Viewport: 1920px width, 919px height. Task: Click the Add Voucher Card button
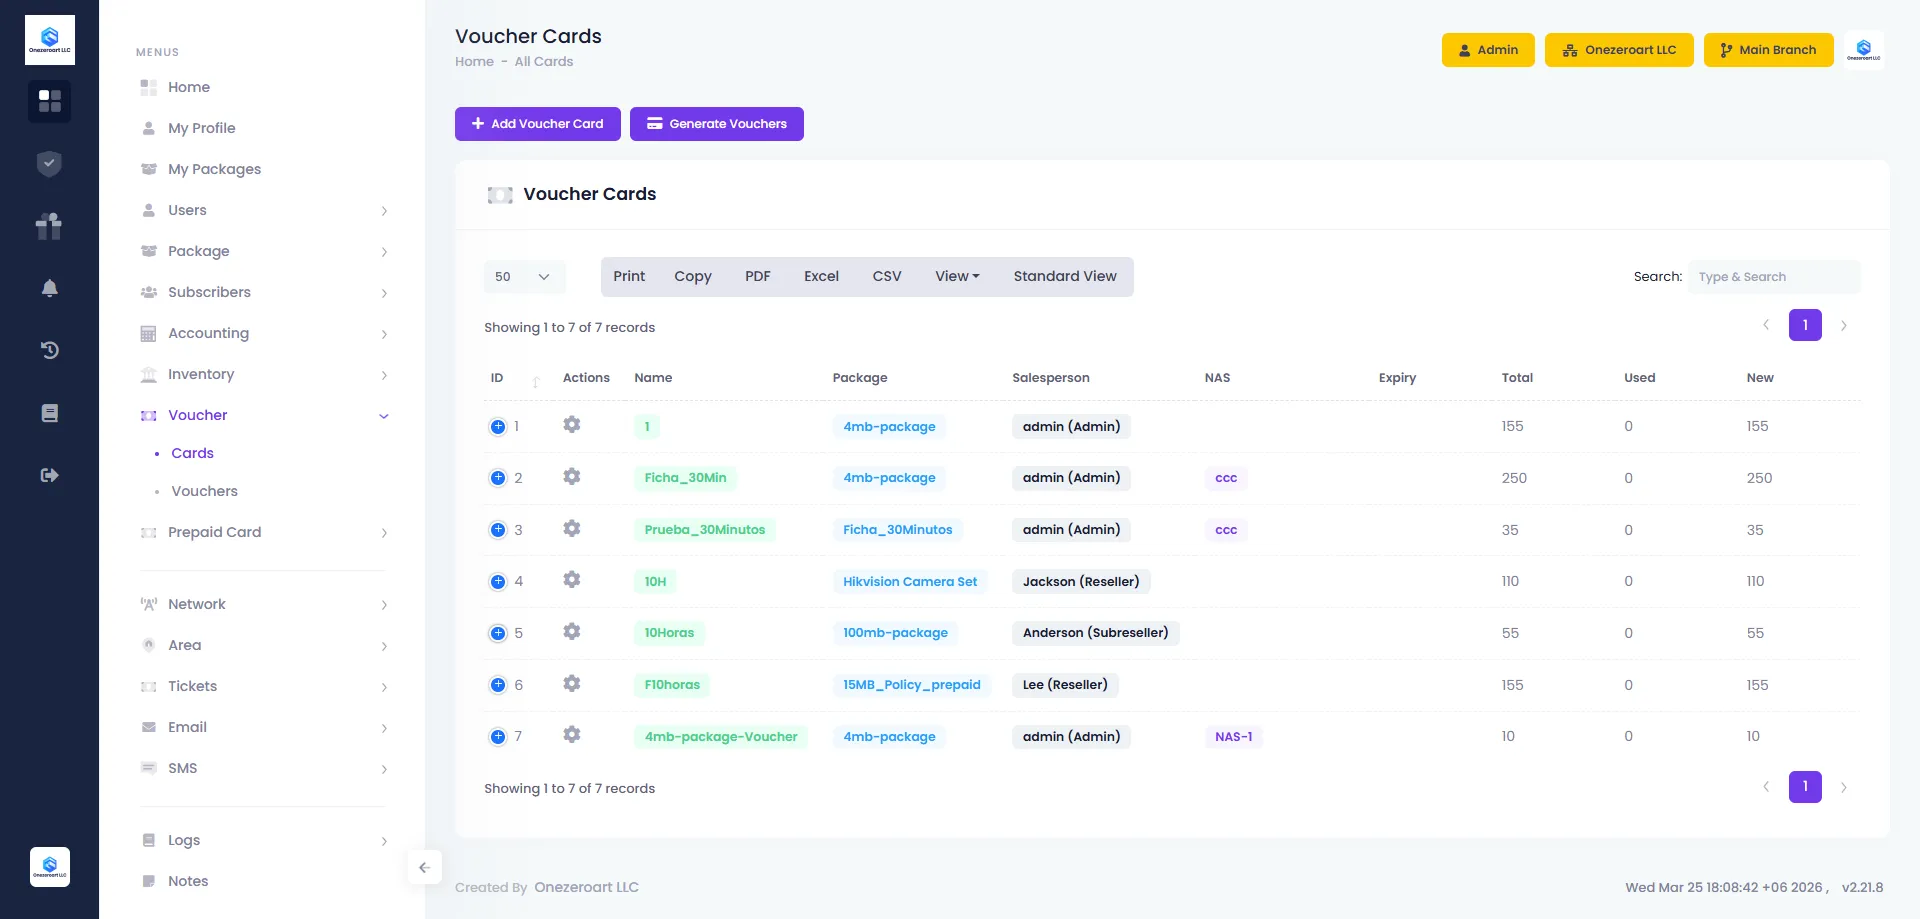tap(537, 124)
